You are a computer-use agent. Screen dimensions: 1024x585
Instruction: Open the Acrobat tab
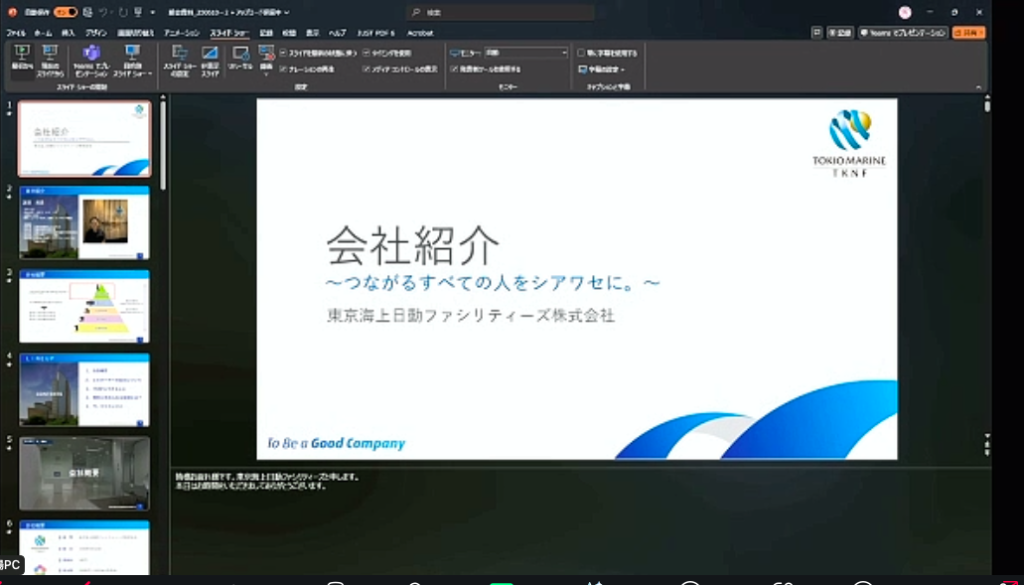click(x=420, y=33)
